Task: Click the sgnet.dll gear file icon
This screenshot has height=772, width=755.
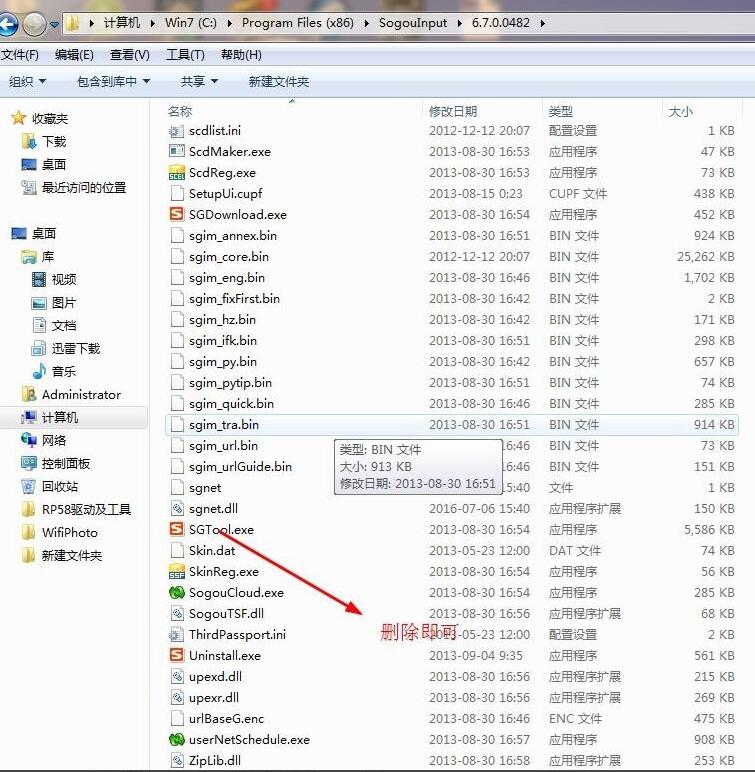Action: point(176,508)
